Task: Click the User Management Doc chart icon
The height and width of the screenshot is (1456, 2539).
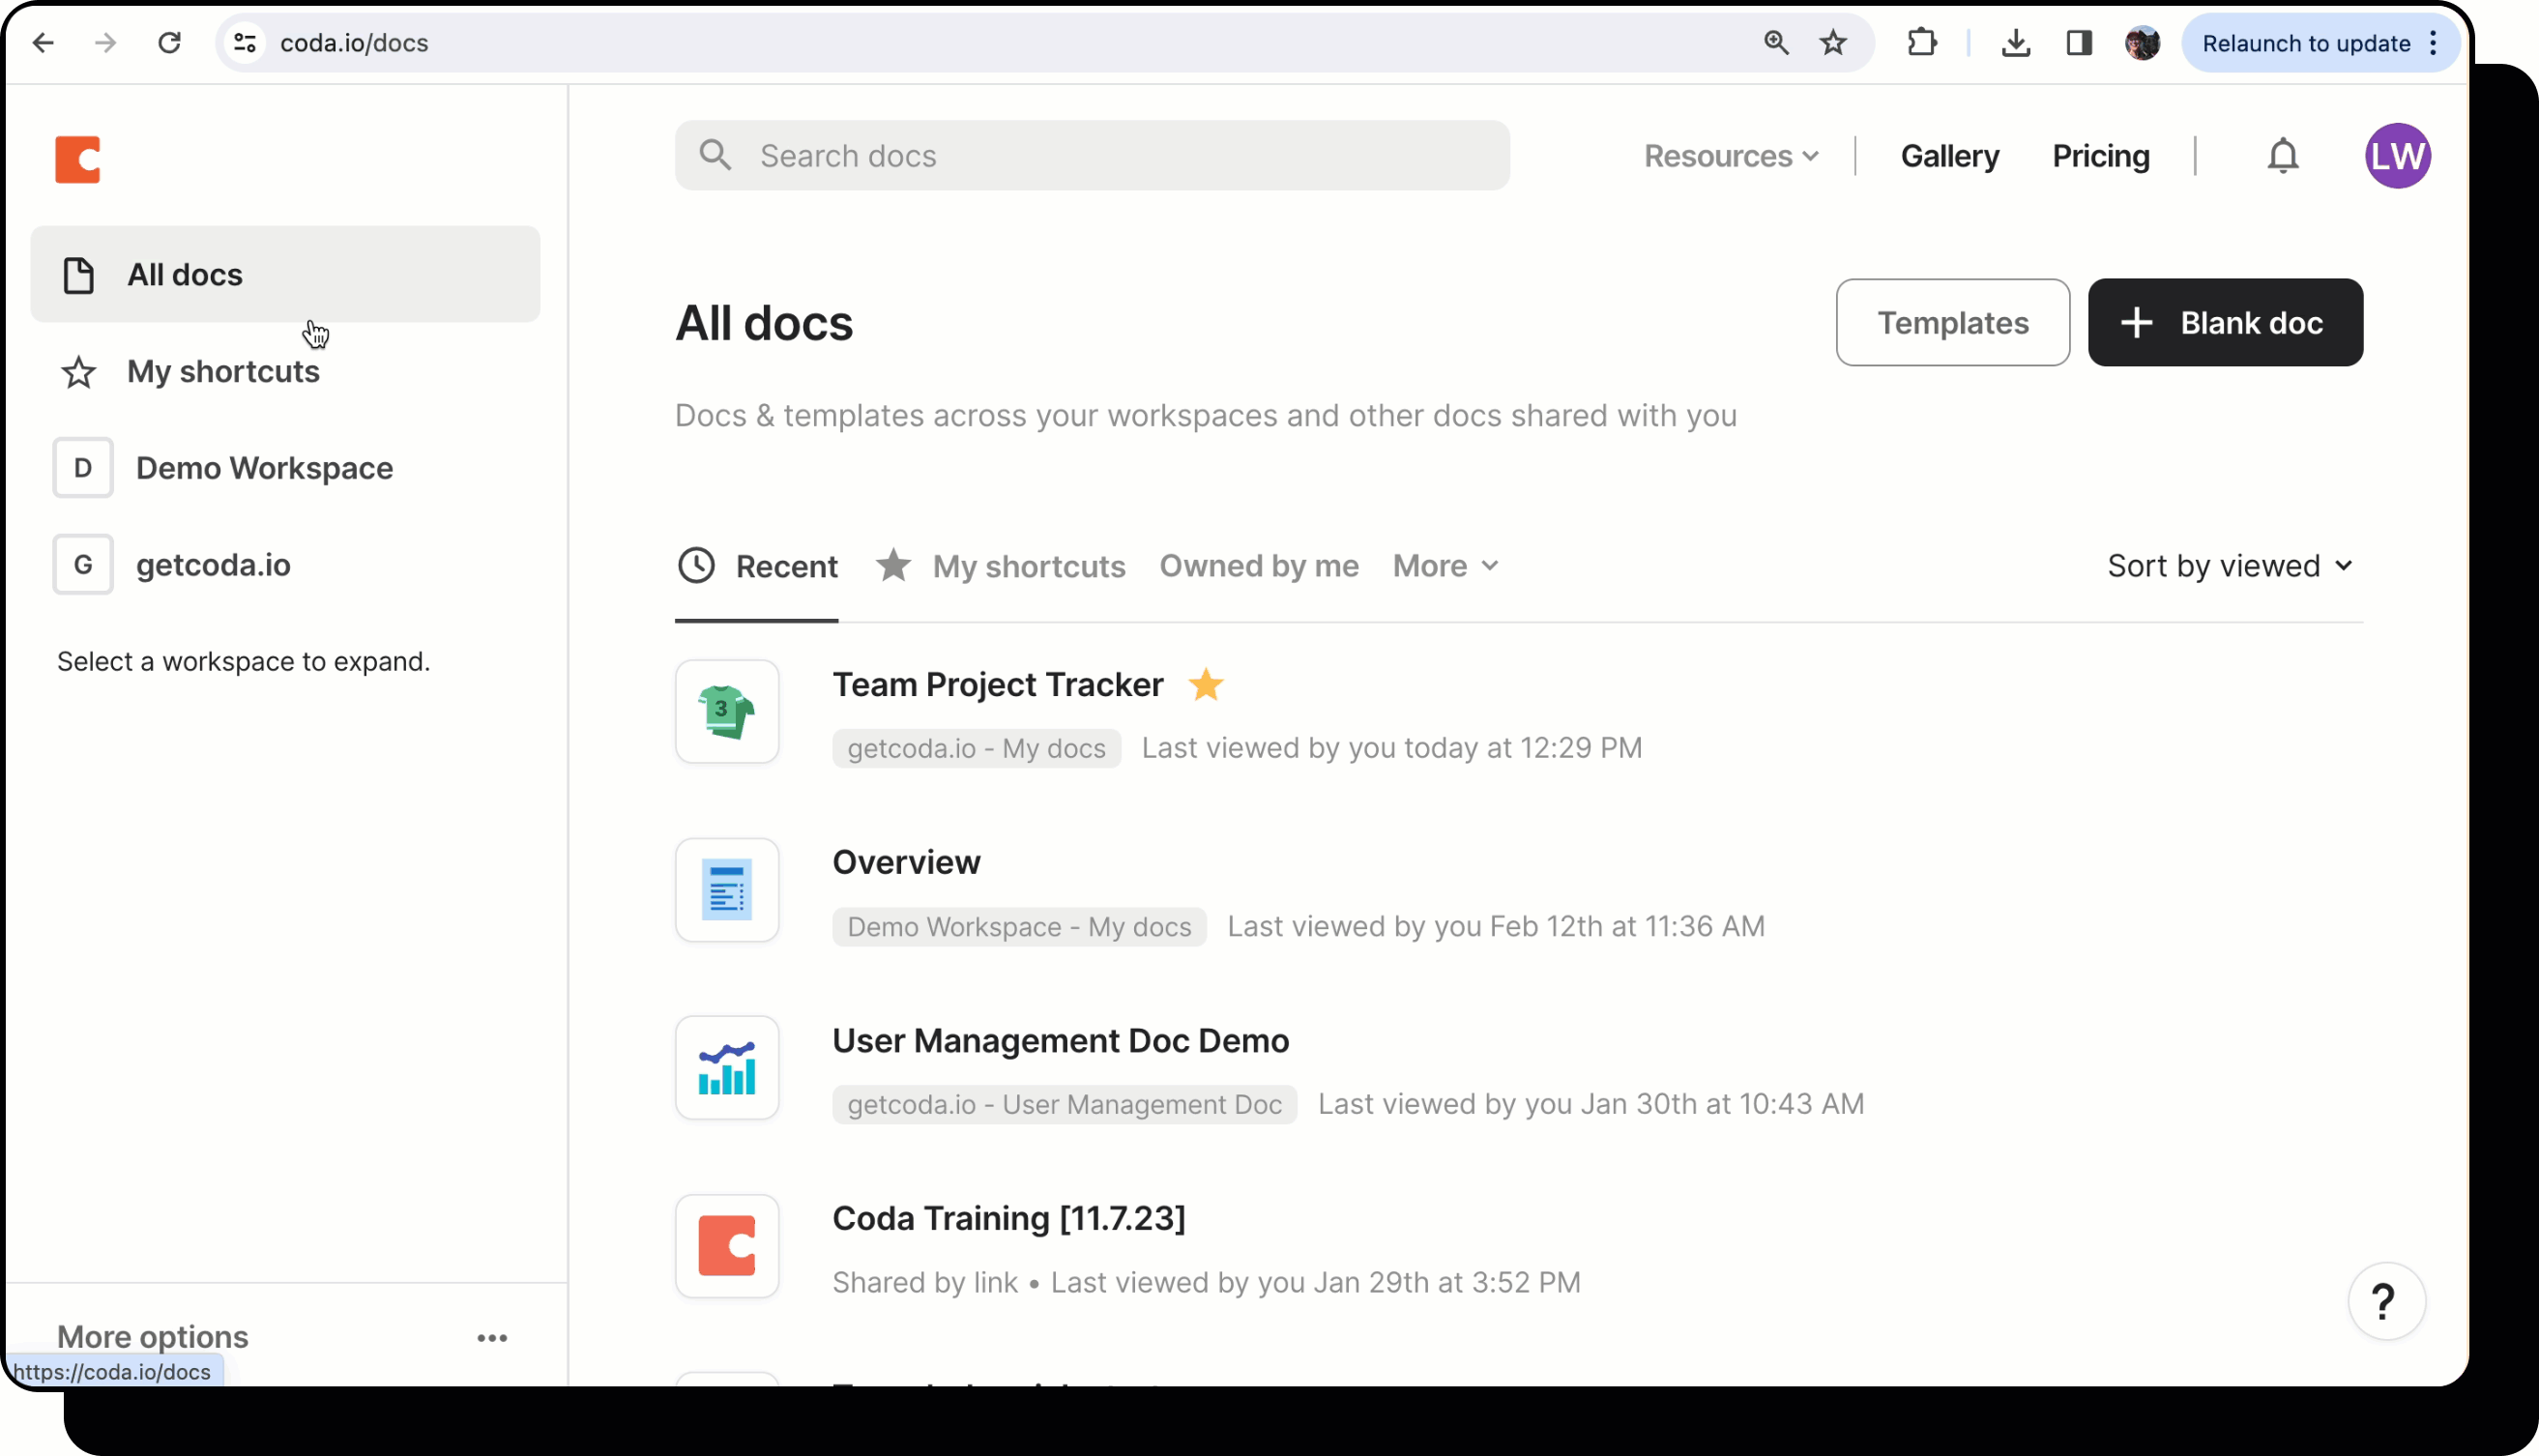Action: click(727, 1068)
